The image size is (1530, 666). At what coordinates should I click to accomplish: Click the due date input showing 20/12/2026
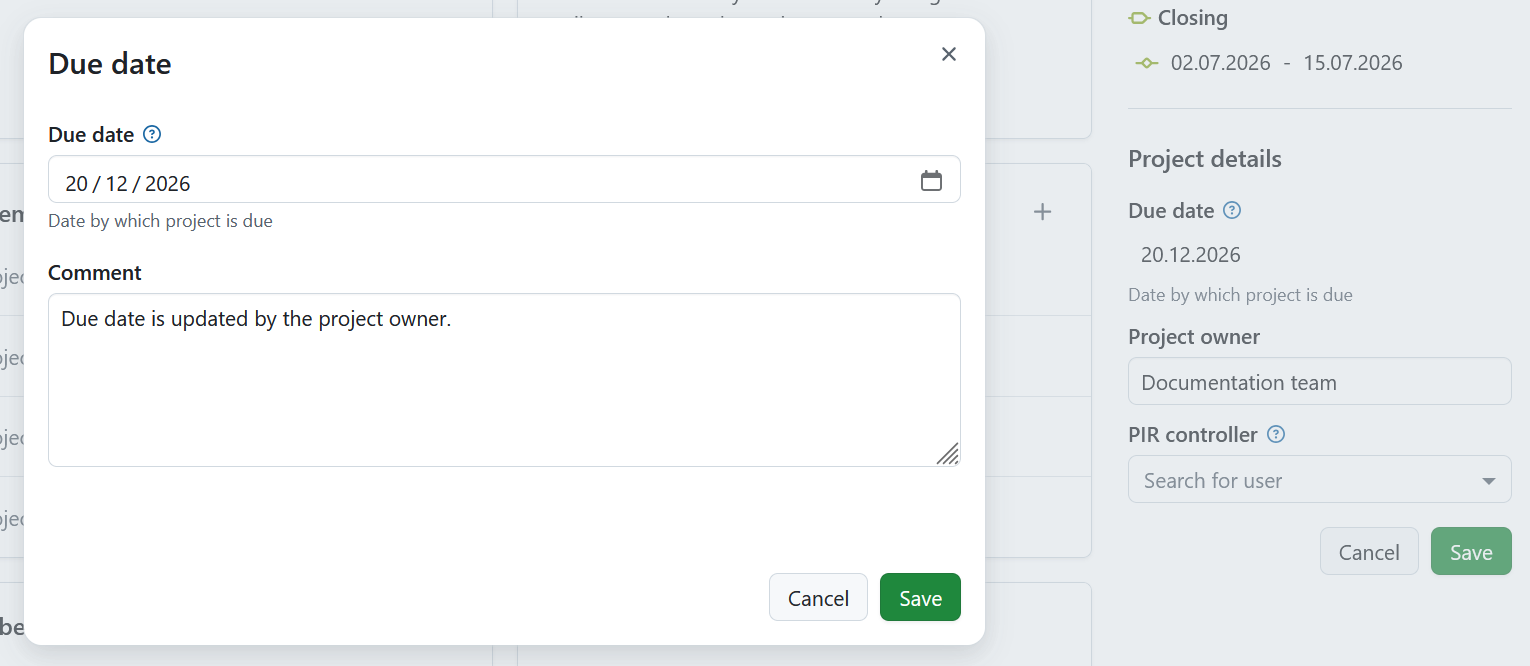click(400, 180)
